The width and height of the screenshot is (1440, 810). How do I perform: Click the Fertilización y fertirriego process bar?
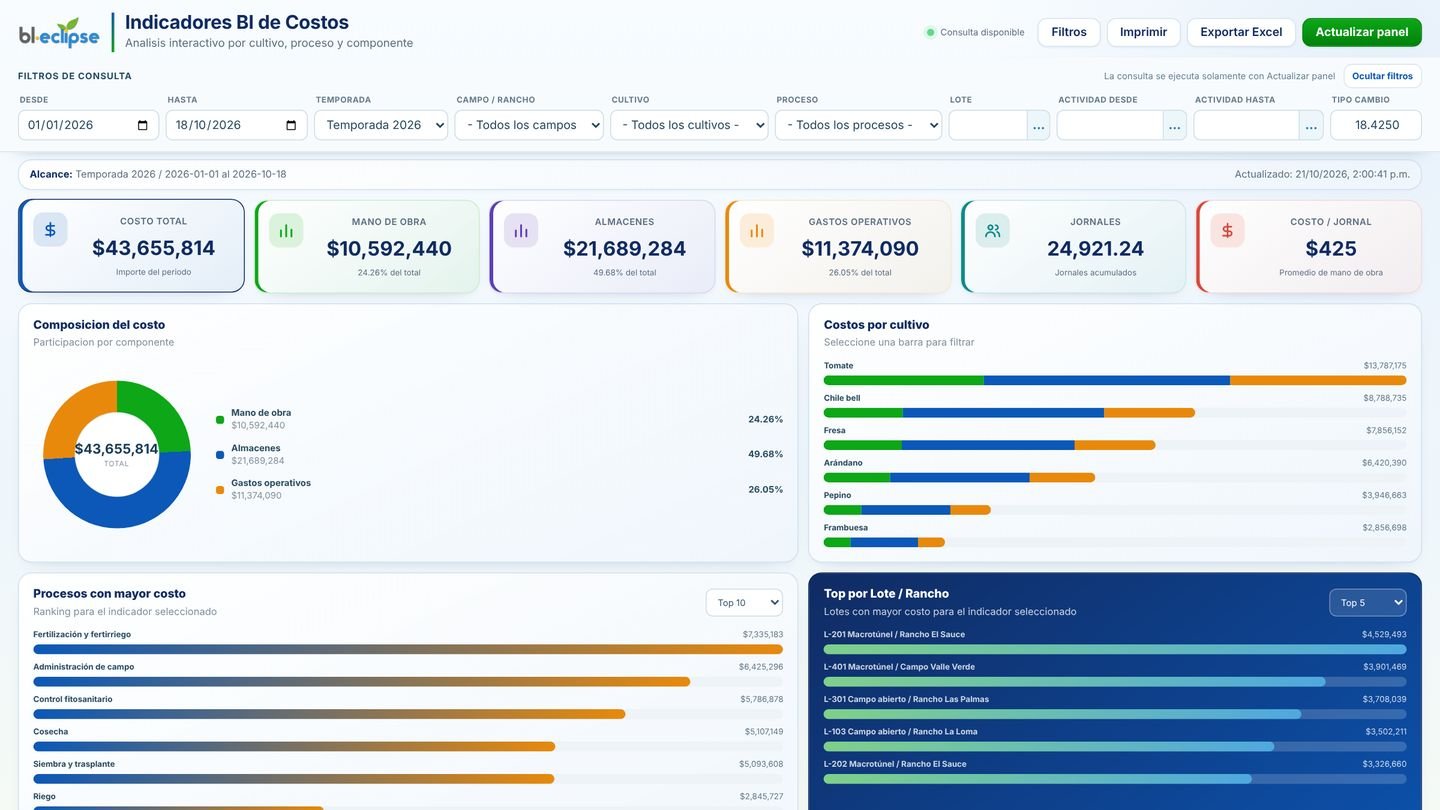[x=408, y=650]
